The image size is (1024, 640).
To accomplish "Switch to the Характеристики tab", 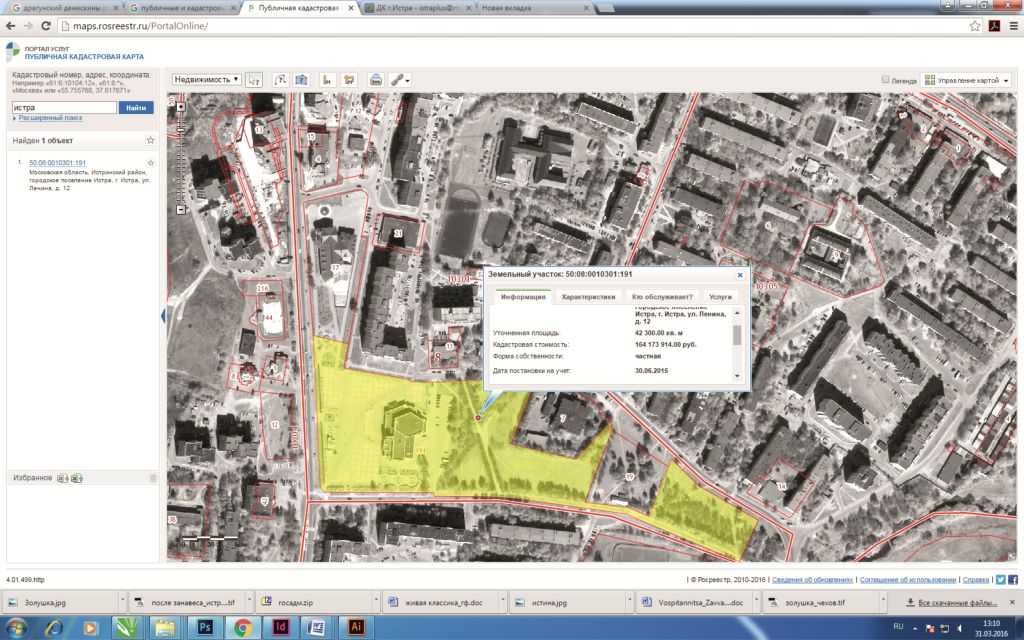I will click(x=588, y=296).
